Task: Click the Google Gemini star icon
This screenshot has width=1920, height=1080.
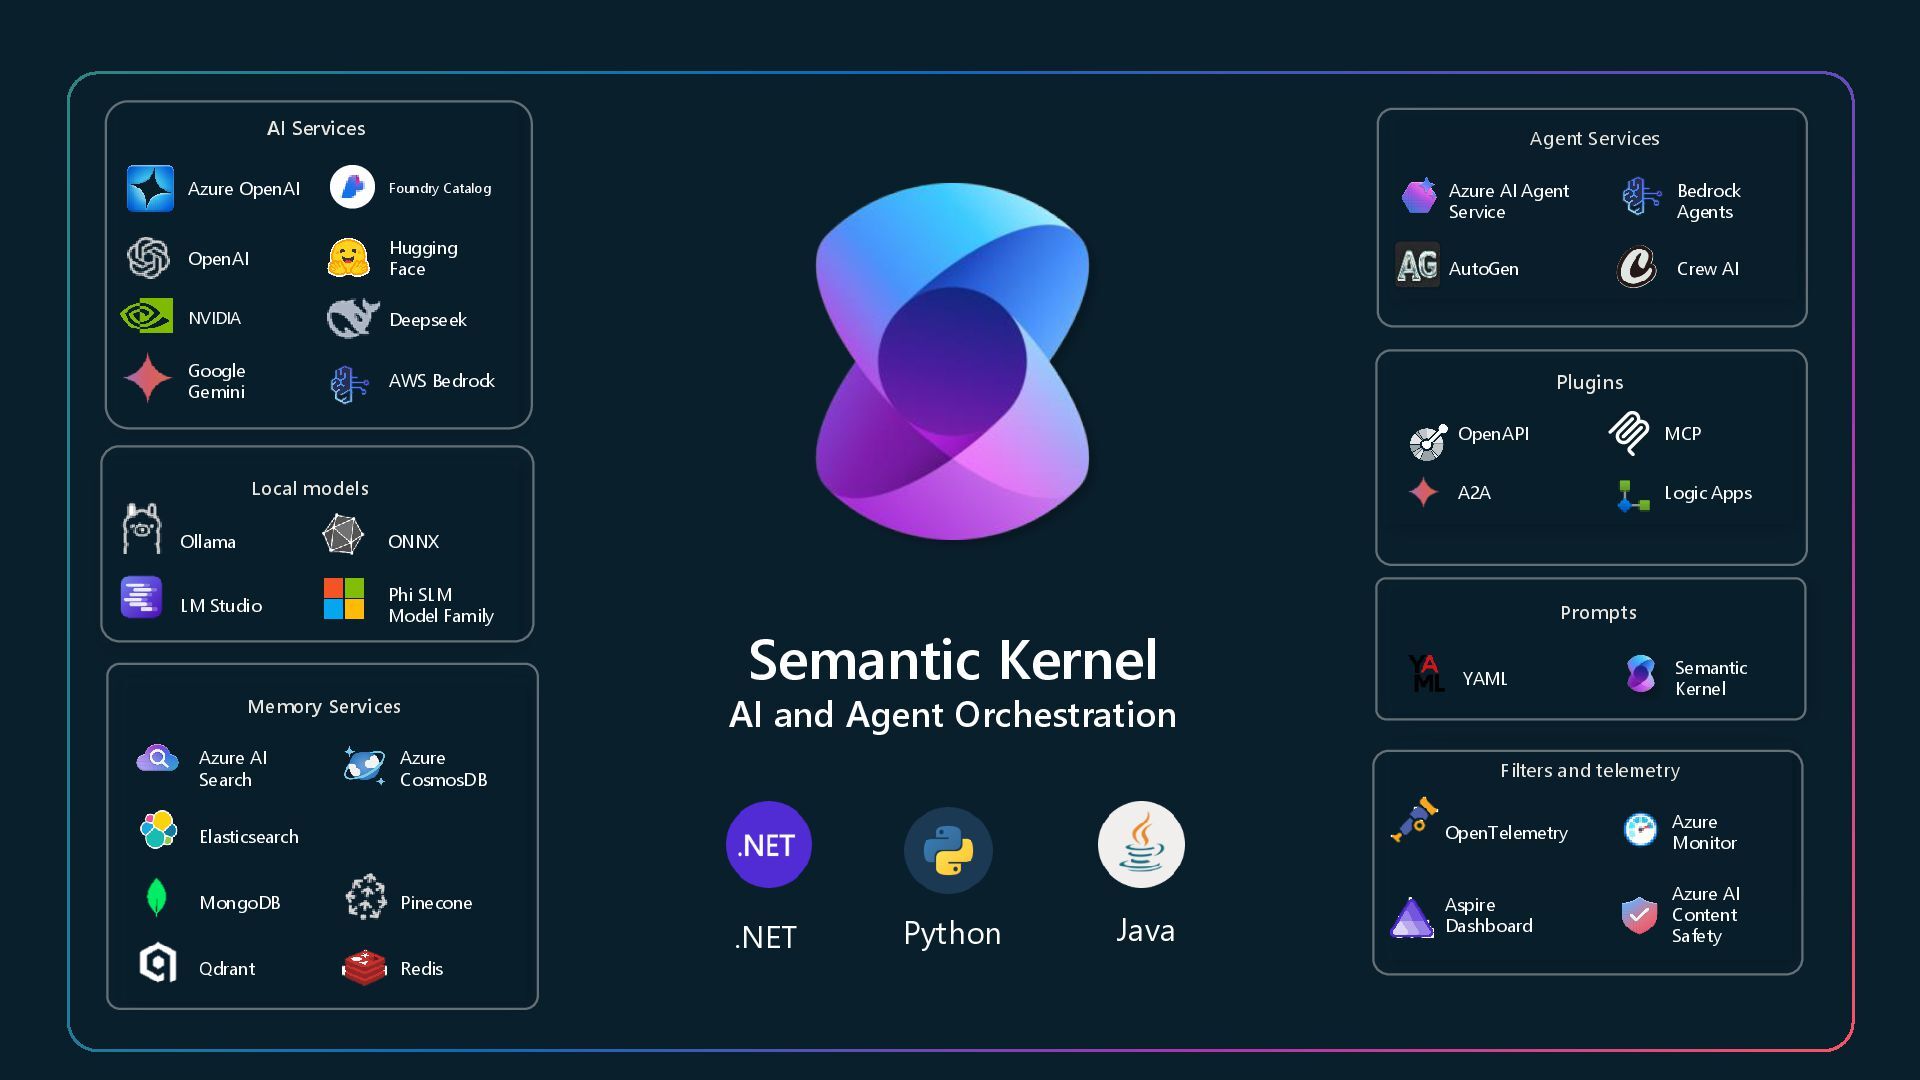Action: [147, 378]
